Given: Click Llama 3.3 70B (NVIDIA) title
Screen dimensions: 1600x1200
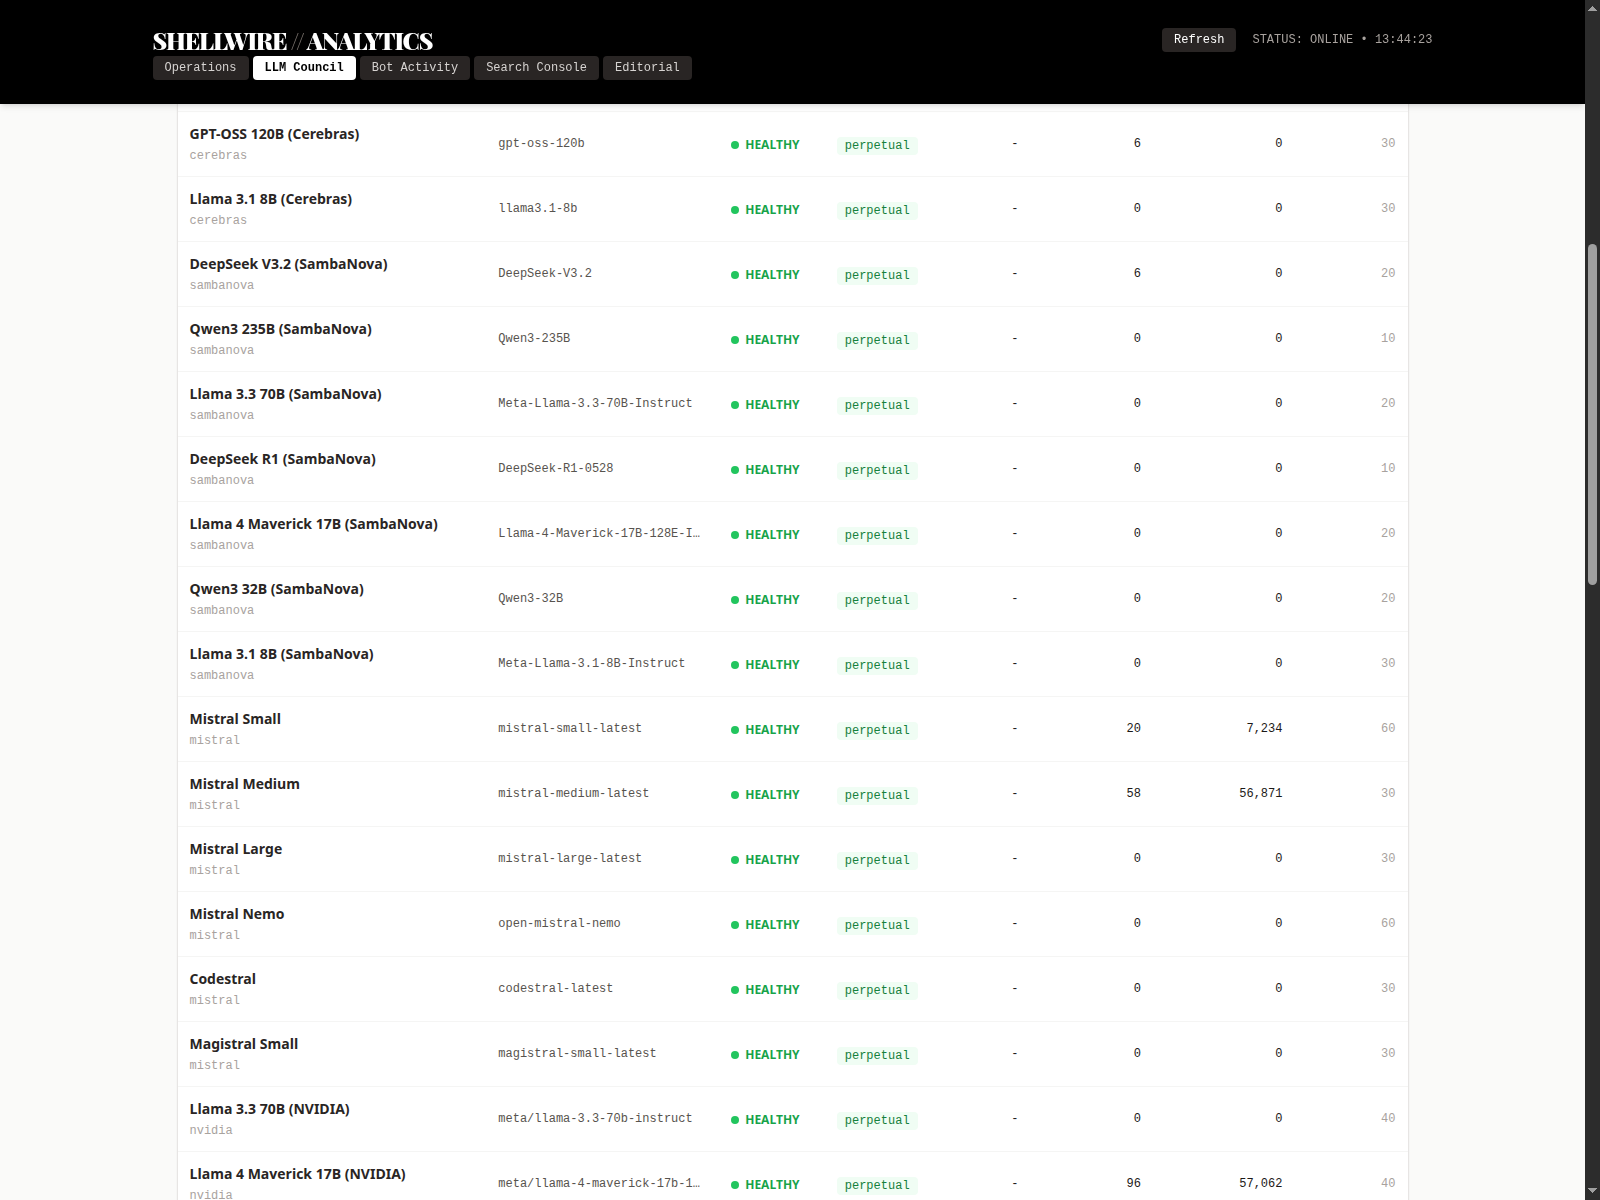Looking at the screenshot, I should (269, 1109).
